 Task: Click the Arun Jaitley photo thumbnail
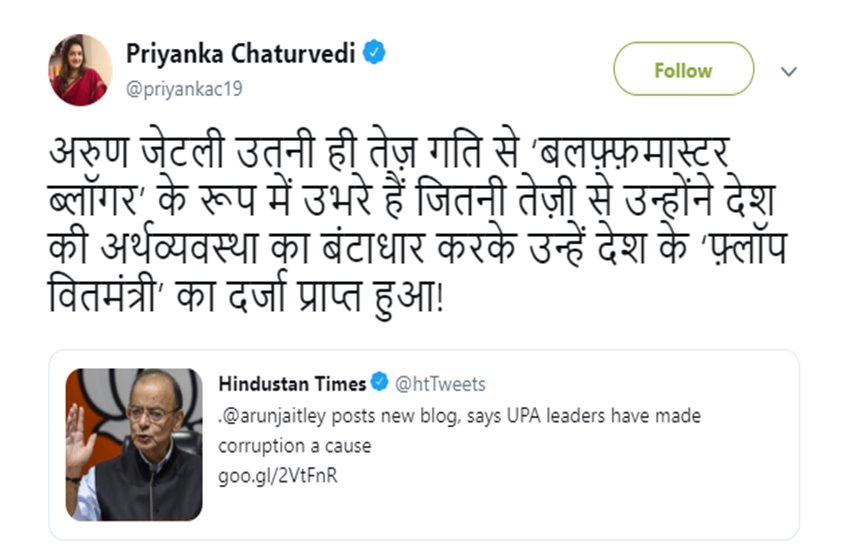pyautogui.click(x=135, y=444)
